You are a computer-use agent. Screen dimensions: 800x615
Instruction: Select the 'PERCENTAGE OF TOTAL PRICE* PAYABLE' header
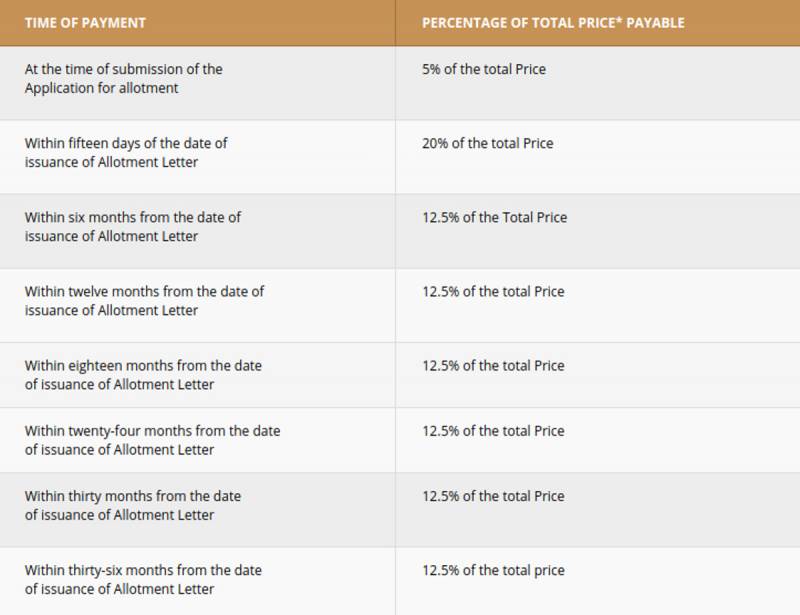[x=553, y=23]
